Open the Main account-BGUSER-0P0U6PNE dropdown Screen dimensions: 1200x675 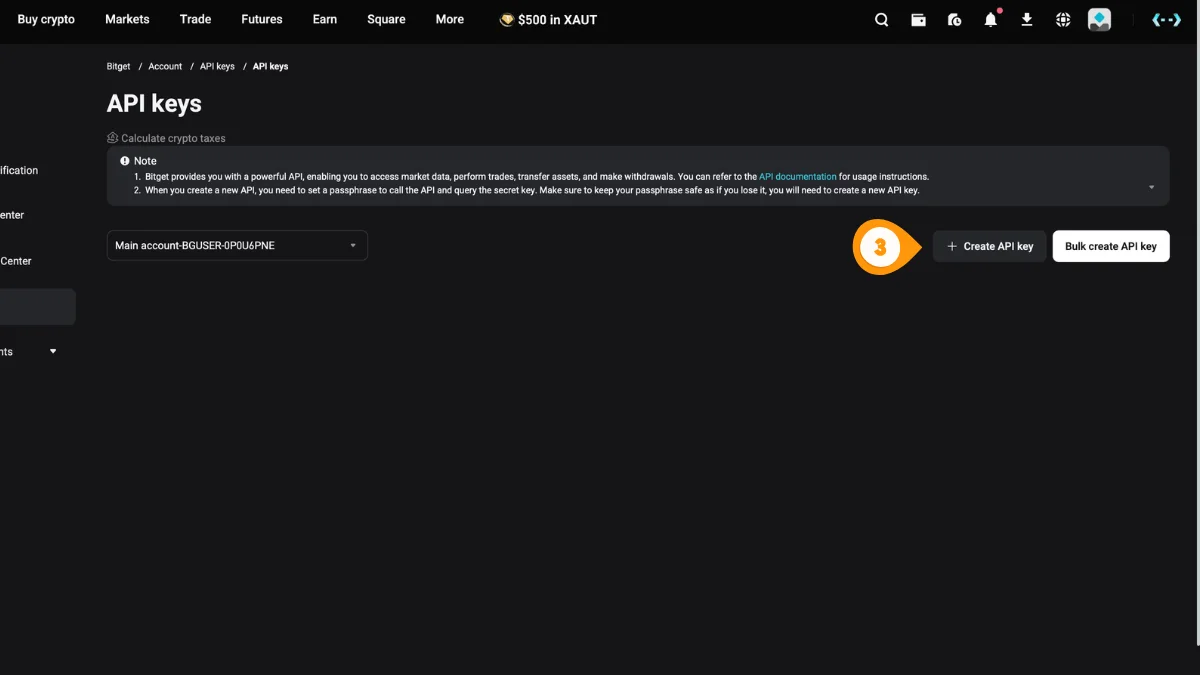[x=237, y=246]
